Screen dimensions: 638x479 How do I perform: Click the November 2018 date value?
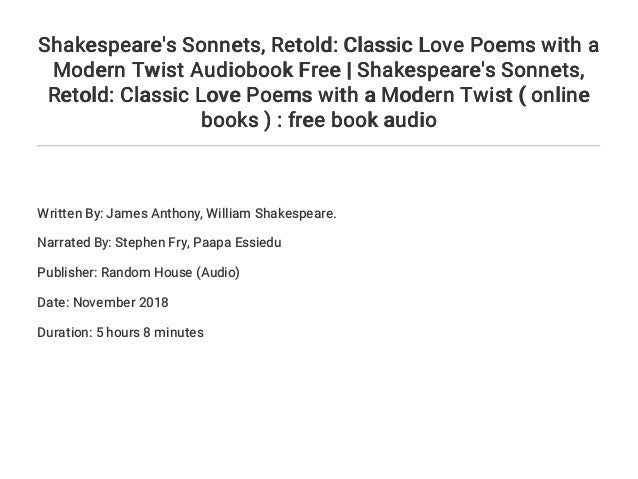click(121, 302)
